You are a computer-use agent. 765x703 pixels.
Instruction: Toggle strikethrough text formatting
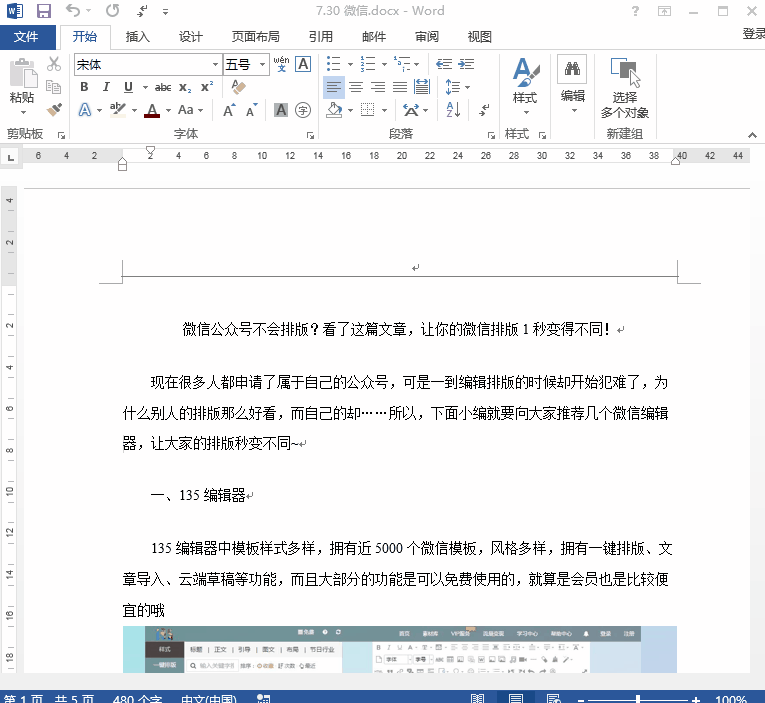[x=162, y=87]
